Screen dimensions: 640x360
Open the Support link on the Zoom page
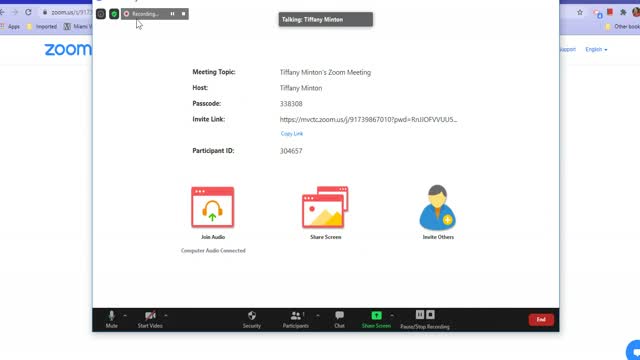point(568,49)
